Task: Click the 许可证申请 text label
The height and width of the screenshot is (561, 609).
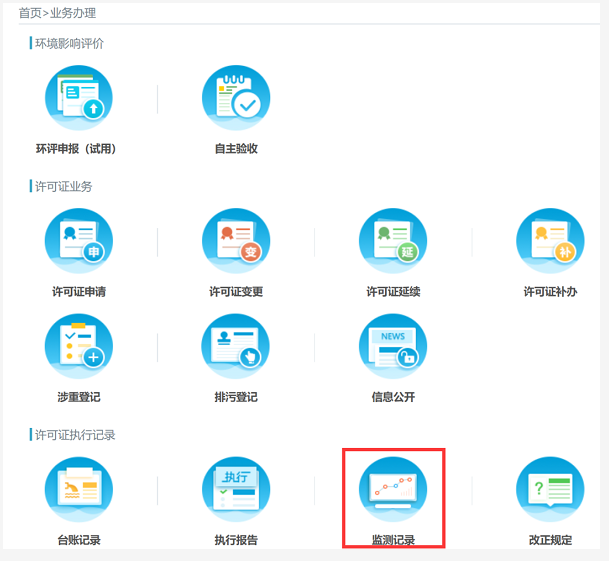Action: 78,292
